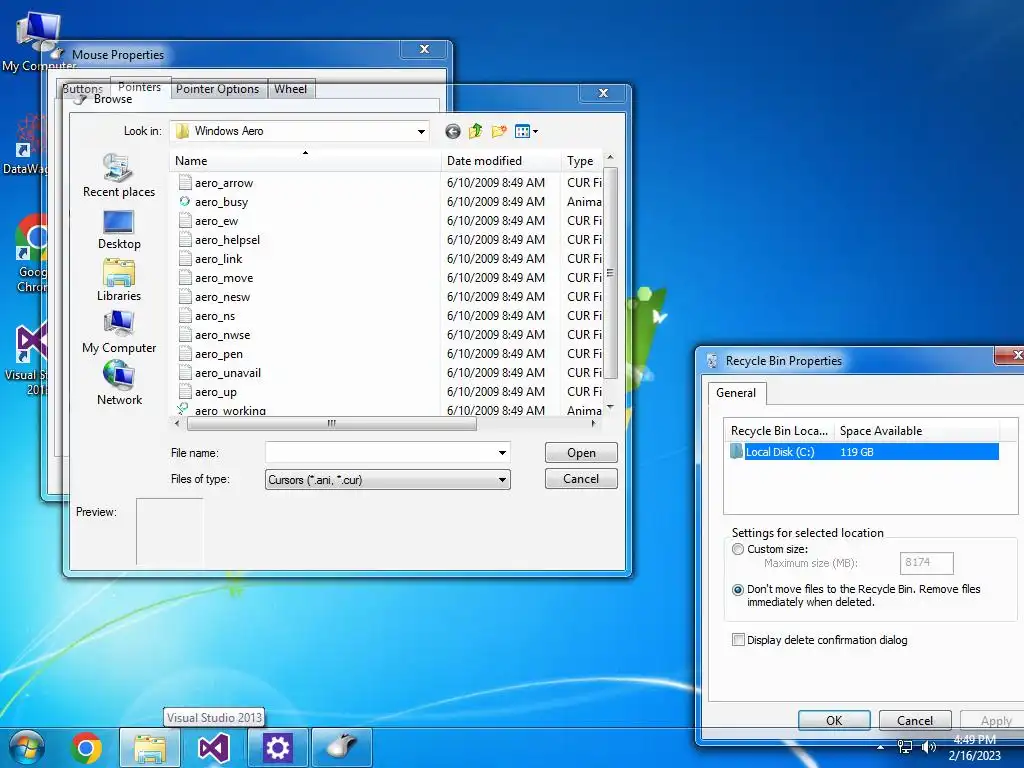Viewport: 1024px width, 768px height.
Task: Click Recycle Bin Location column header
Action: pos(779,431)
